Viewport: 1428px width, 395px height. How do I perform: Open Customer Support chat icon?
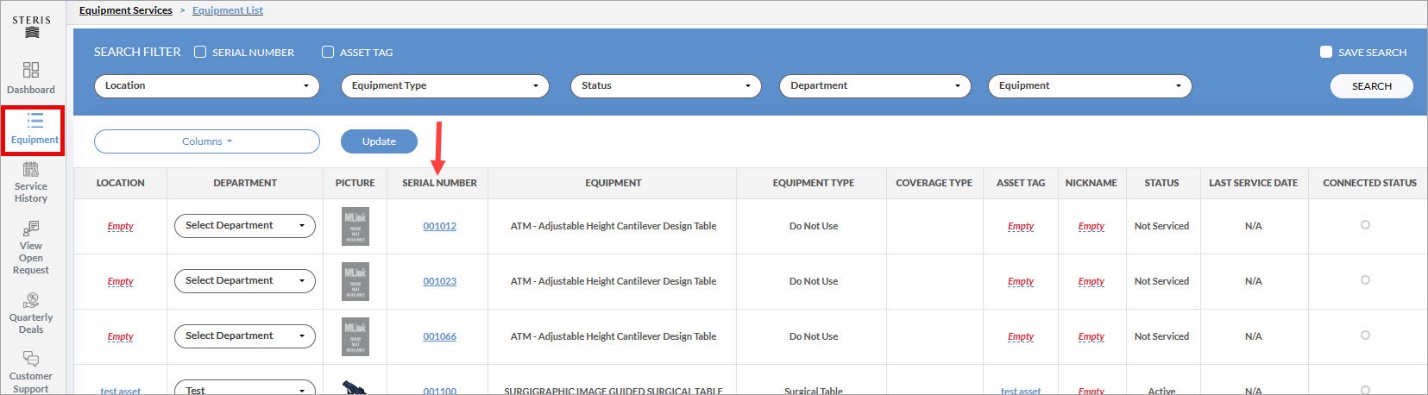[x=31, y=359]
